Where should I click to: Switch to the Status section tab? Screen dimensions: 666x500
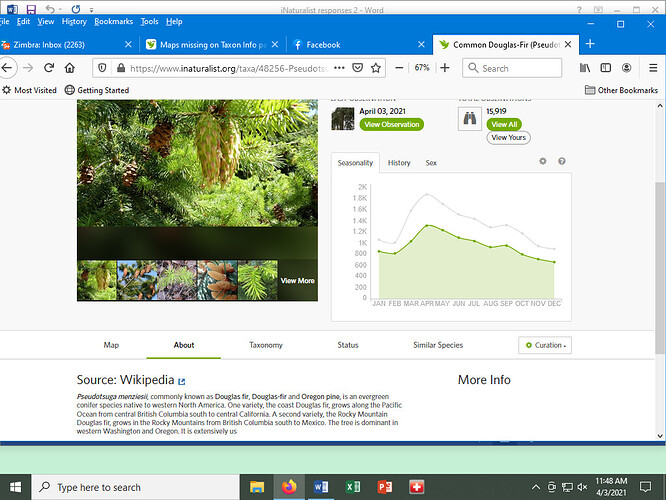(348, 345)
